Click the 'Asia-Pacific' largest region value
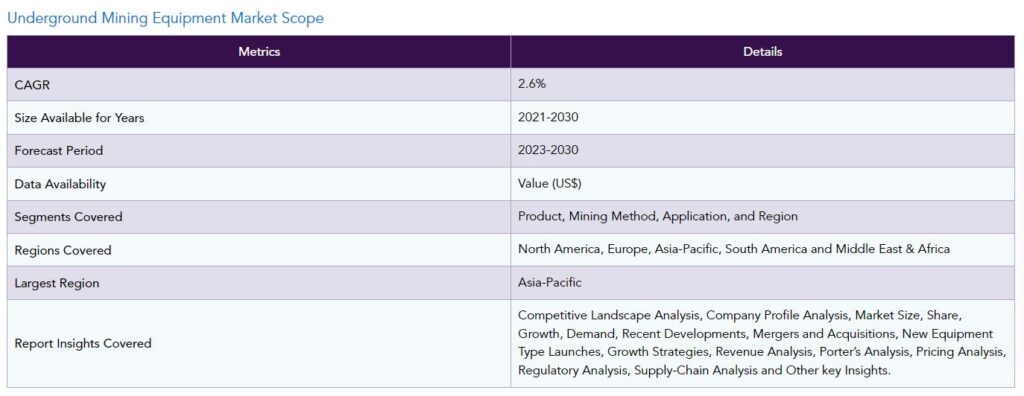1024x396 pixels. pyautogui.click(x=549, y=283)
